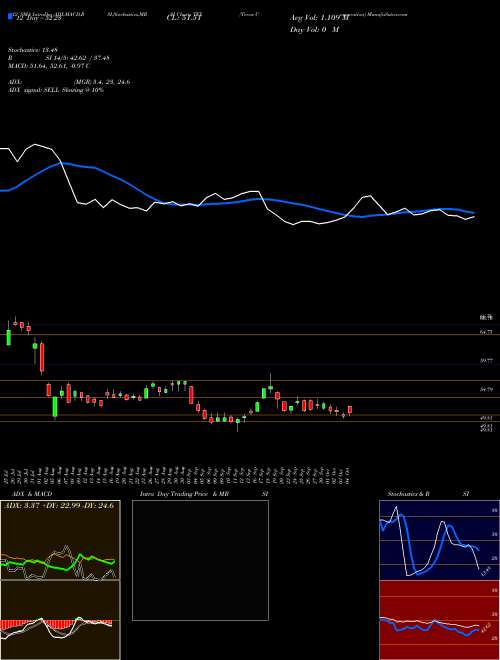Click the '(MGR) 3.4, 23, 24.6' ADX values
This screenshot has height=660, width=500.
coord(101,82)
